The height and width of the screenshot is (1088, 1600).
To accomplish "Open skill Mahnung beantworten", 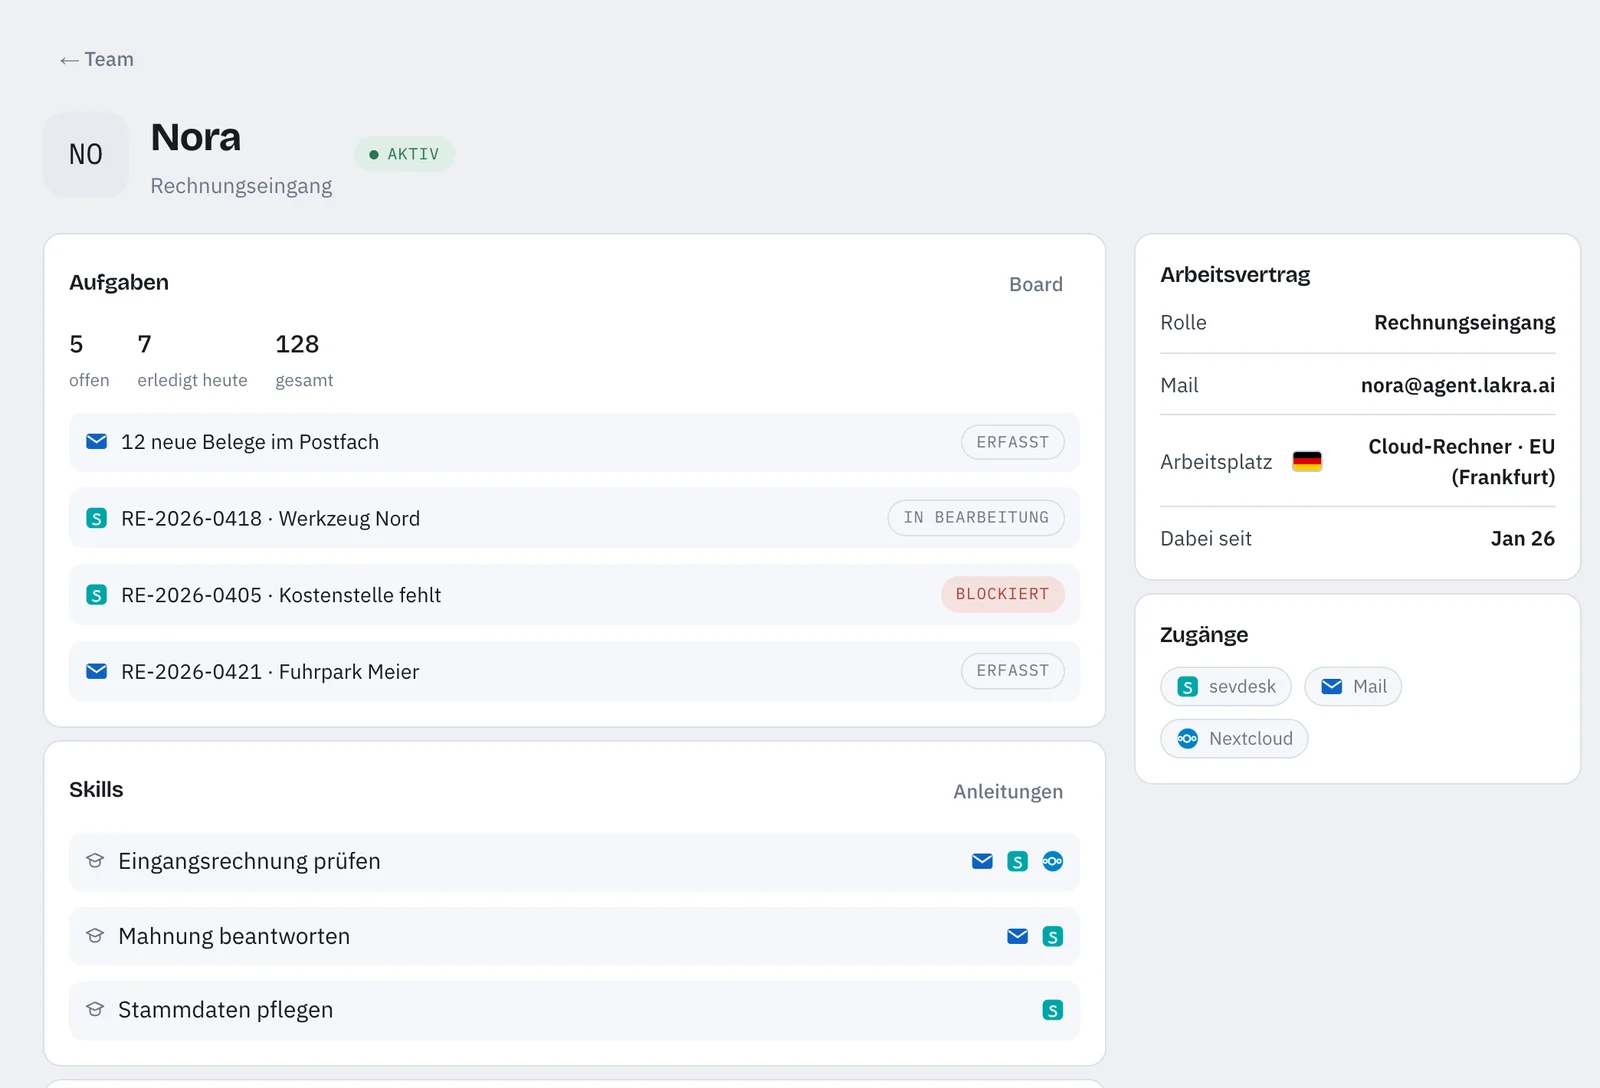I will pos(574,936).
